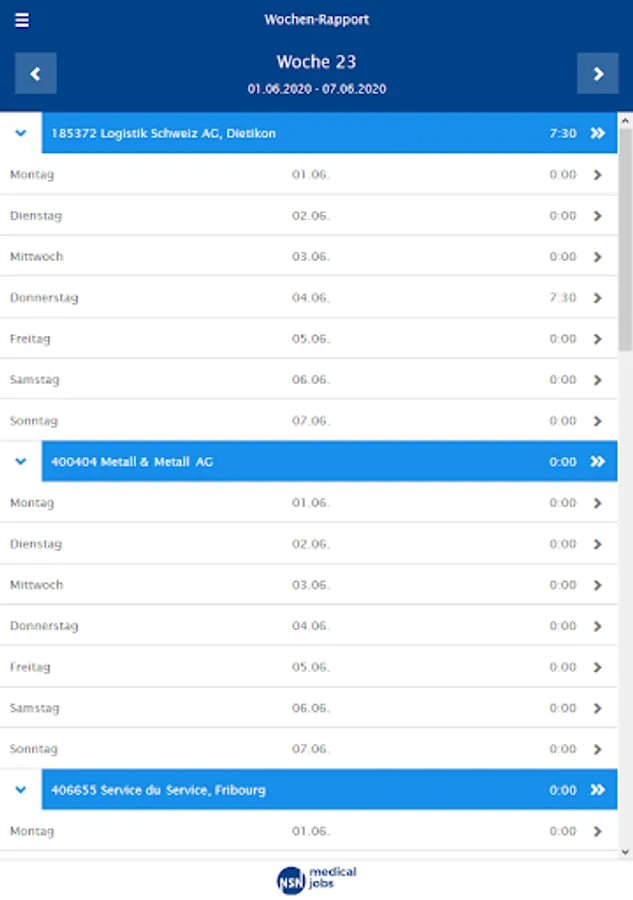Go to previous week arrow
This screenshot has height=900, width=633.
(x=36, y=73)
